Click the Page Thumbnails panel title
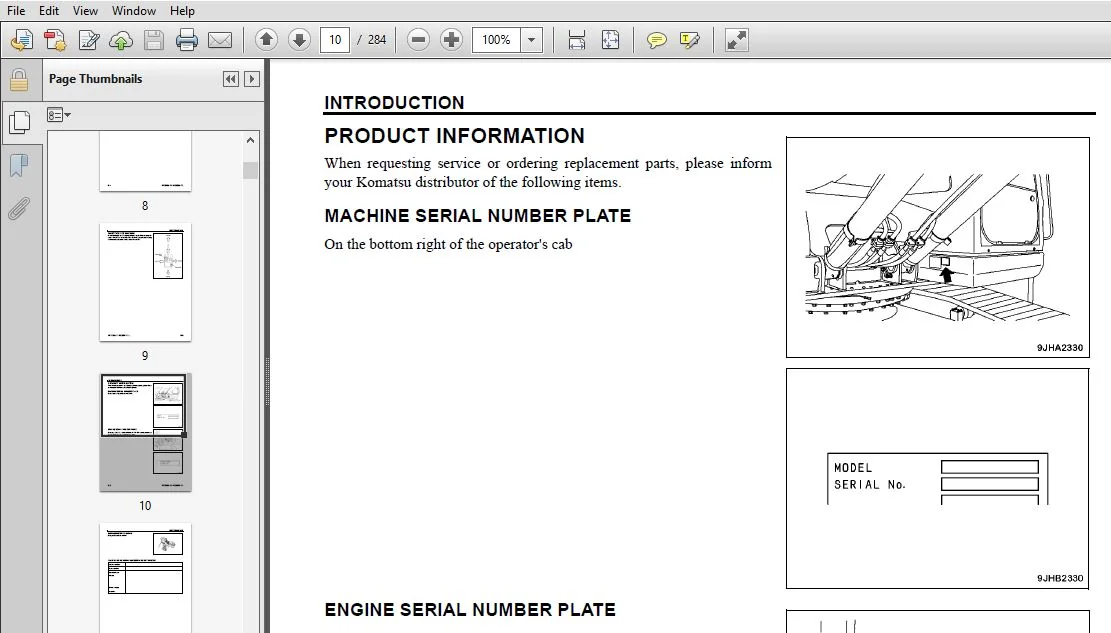Image resolution: width=1111 pixels, height=633 pixels. (x=96, y=79)
